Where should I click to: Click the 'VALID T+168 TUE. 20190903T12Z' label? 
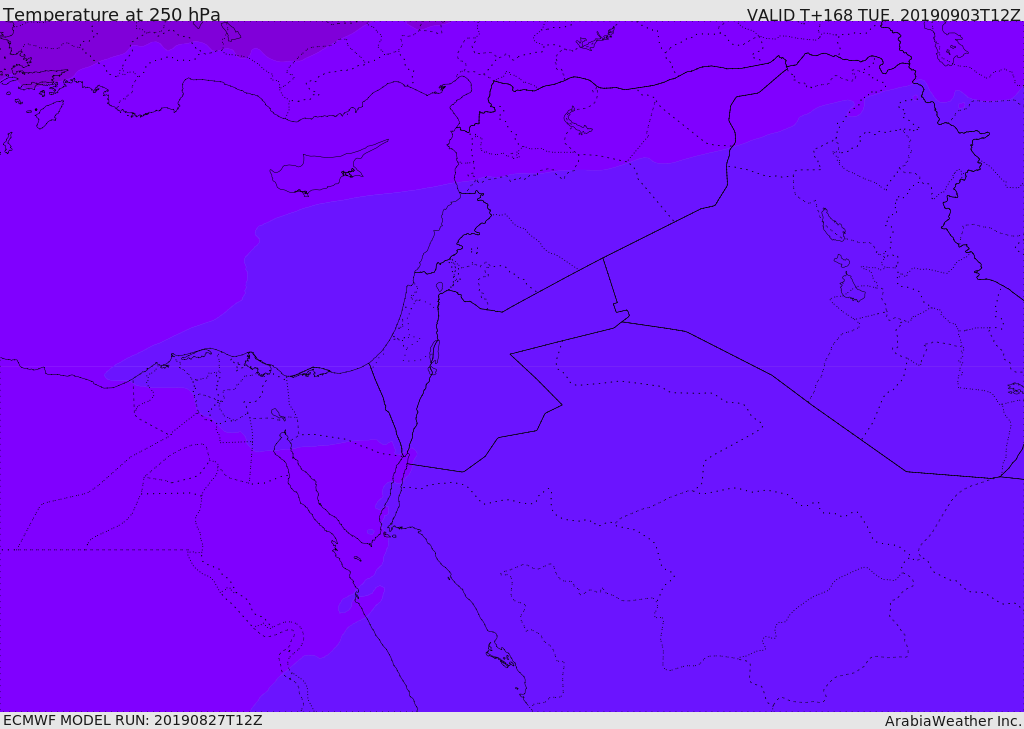coord(884,15)
